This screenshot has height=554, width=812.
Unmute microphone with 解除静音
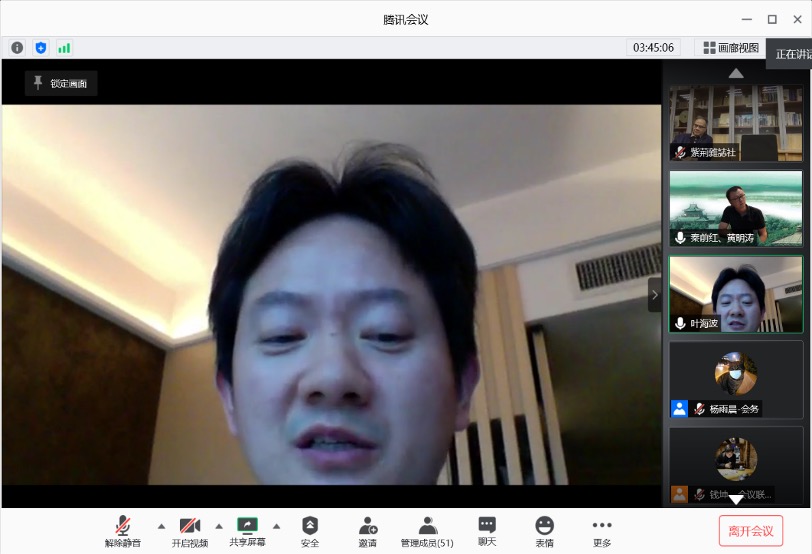123,526
